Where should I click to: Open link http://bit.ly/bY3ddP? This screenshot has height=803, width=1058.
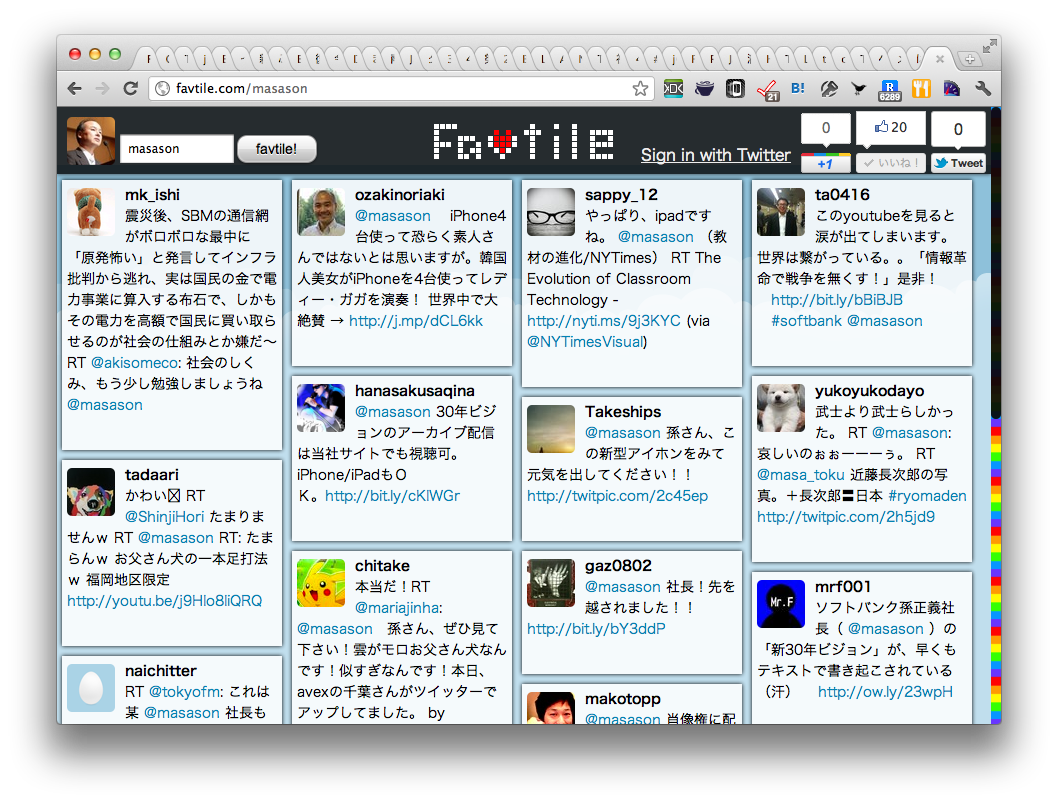tap(596, 629)
